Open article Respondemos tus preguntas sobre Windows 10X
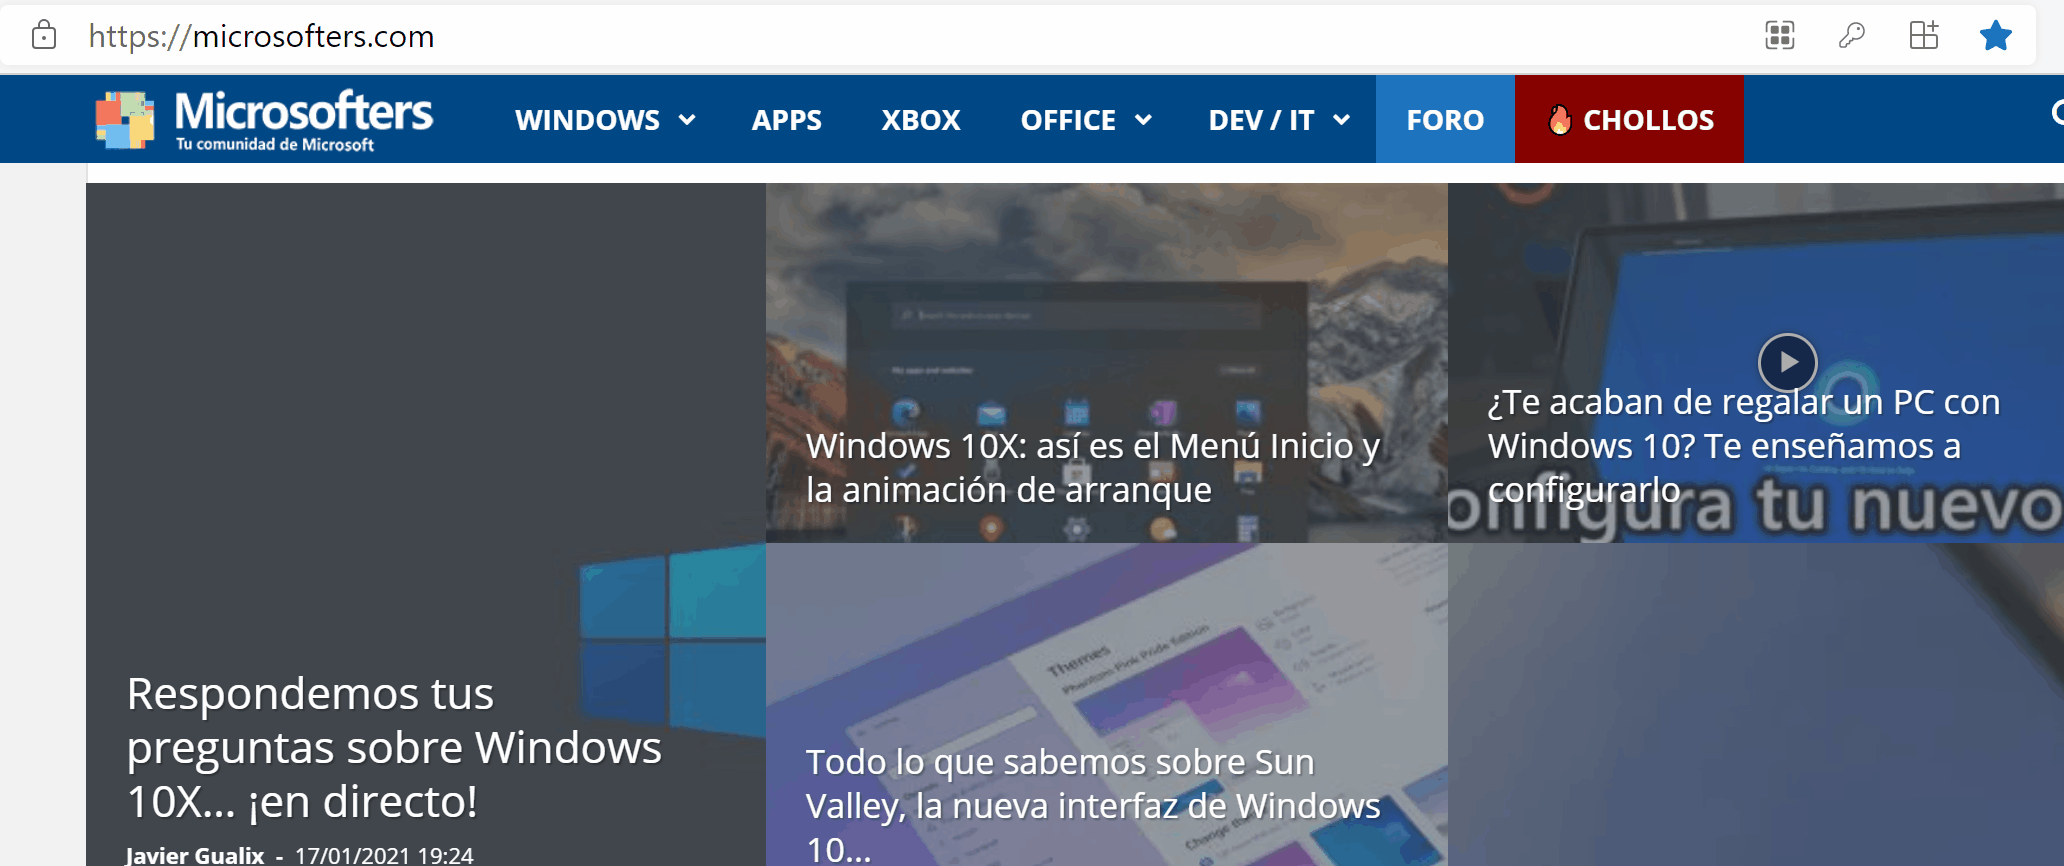2064x866 pixels. [x=394, y=747]
